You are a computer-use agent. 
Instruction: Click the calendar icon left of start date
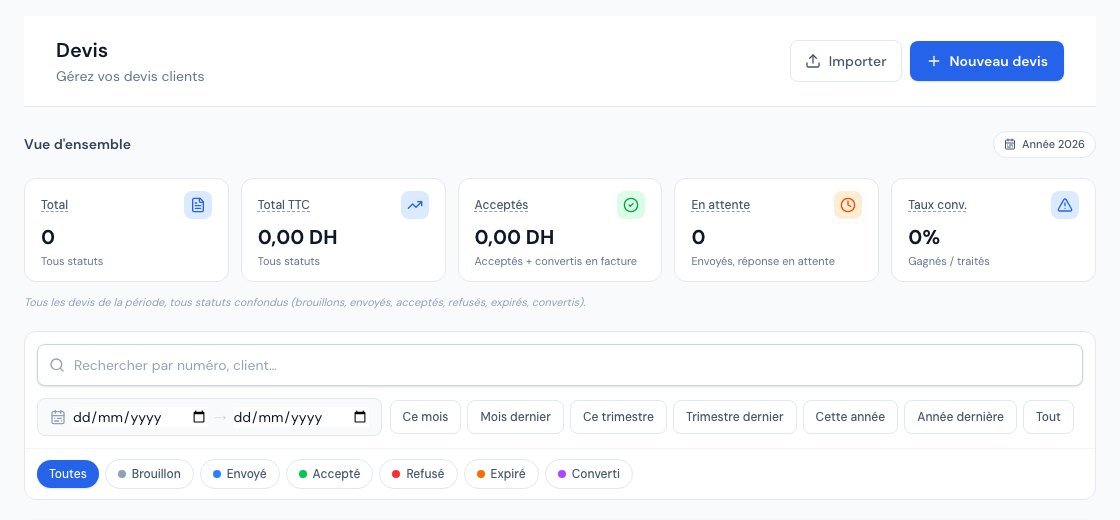pos(58,417)
